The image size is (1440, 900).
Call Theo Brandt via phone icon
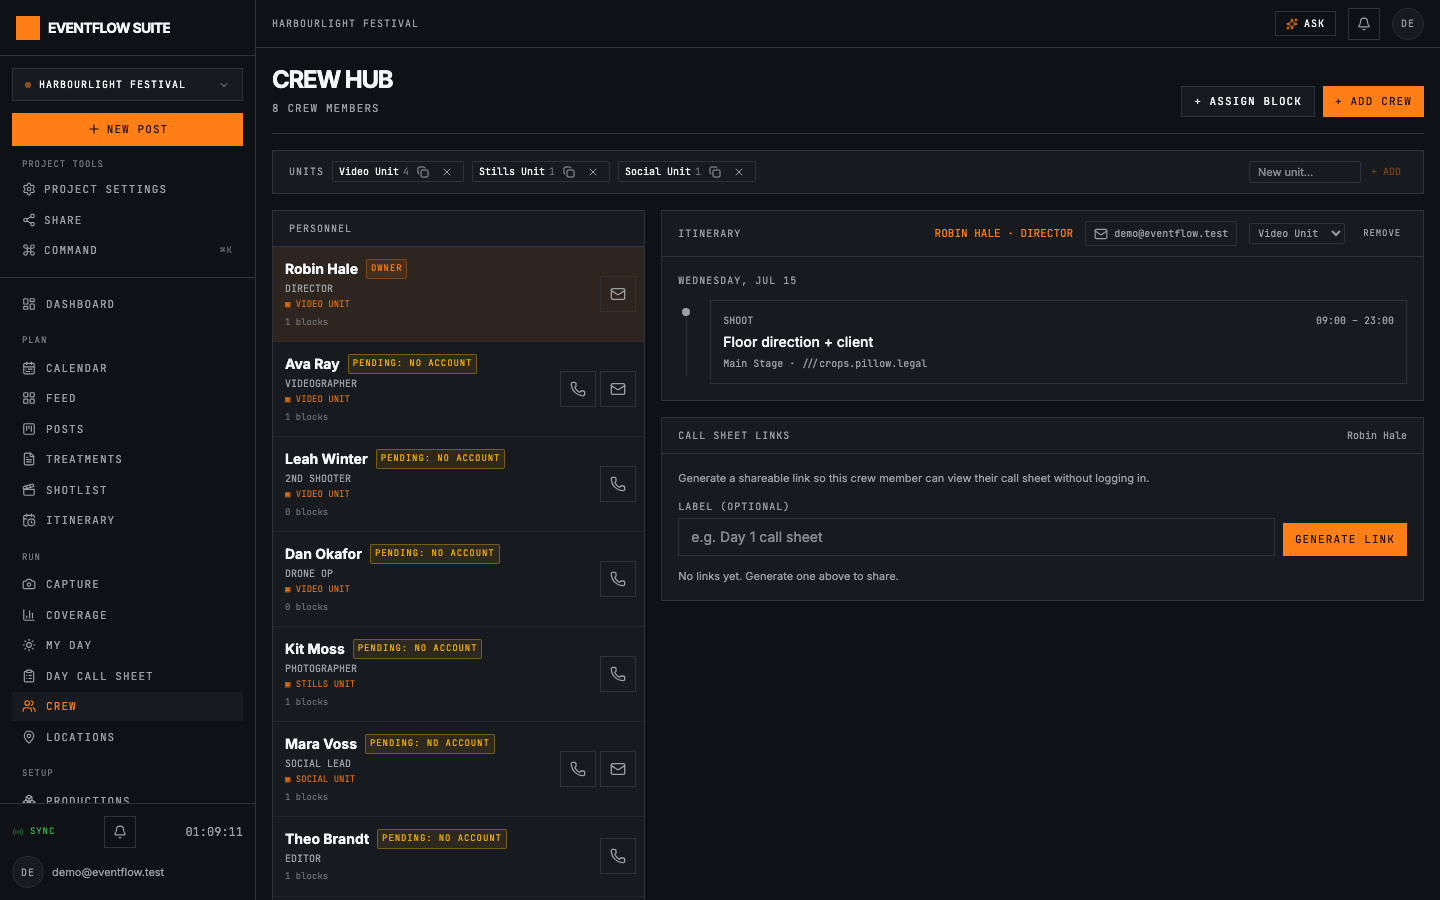tap(618, 856)
